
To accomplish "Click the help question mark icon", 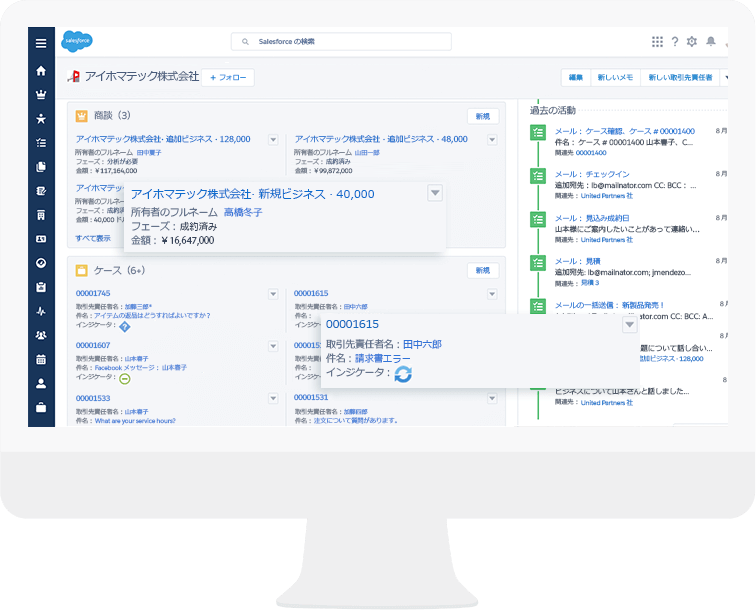I will [675, 42].
